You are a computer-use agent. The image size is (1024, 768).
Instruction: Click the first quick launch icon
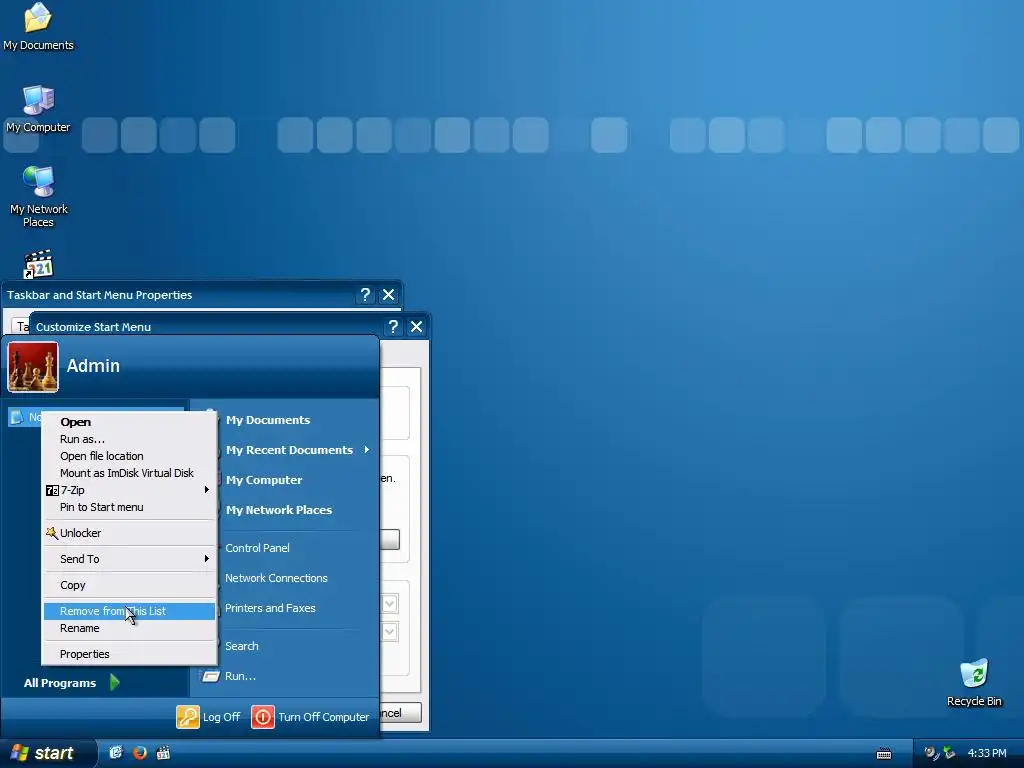tap(116, 753)
